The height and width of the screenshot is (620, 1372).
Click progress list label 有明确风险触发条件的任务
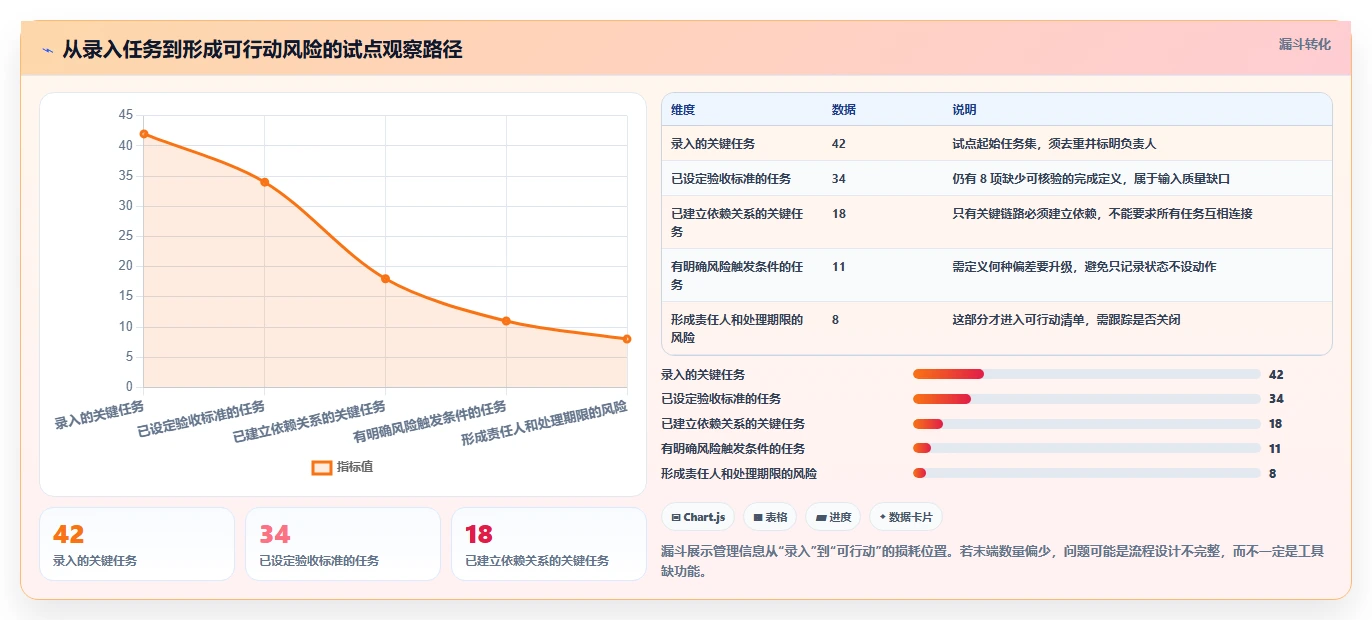point(733,449)
